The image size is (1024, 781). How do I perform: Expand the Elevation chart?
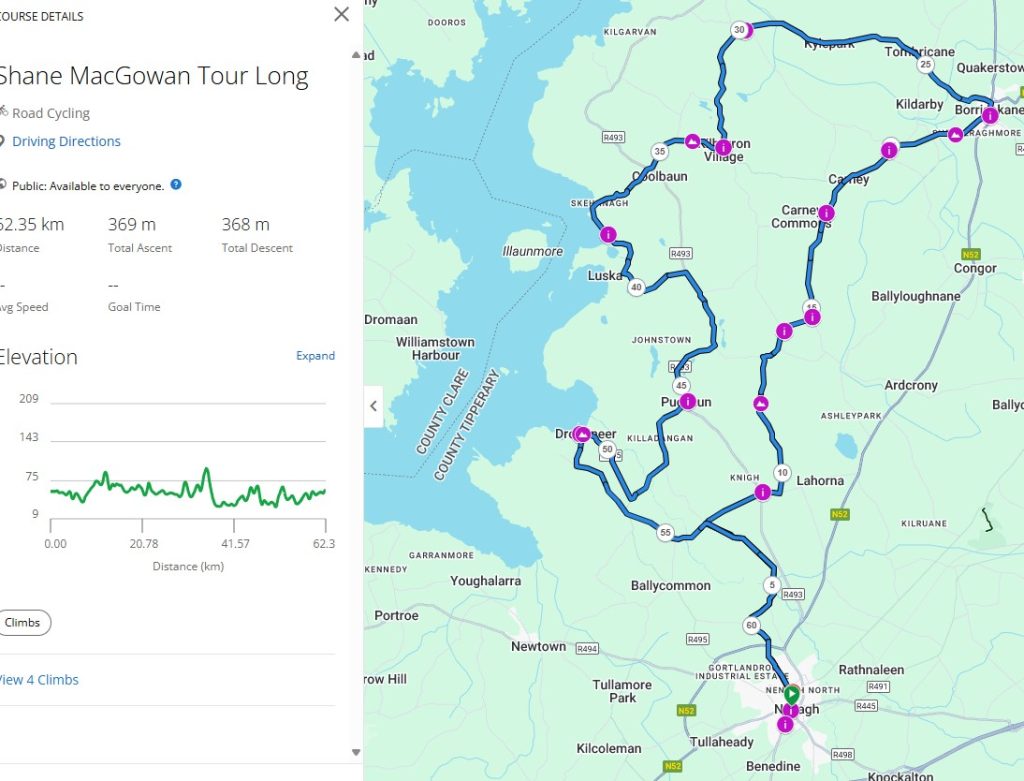[x=315, y=356]
